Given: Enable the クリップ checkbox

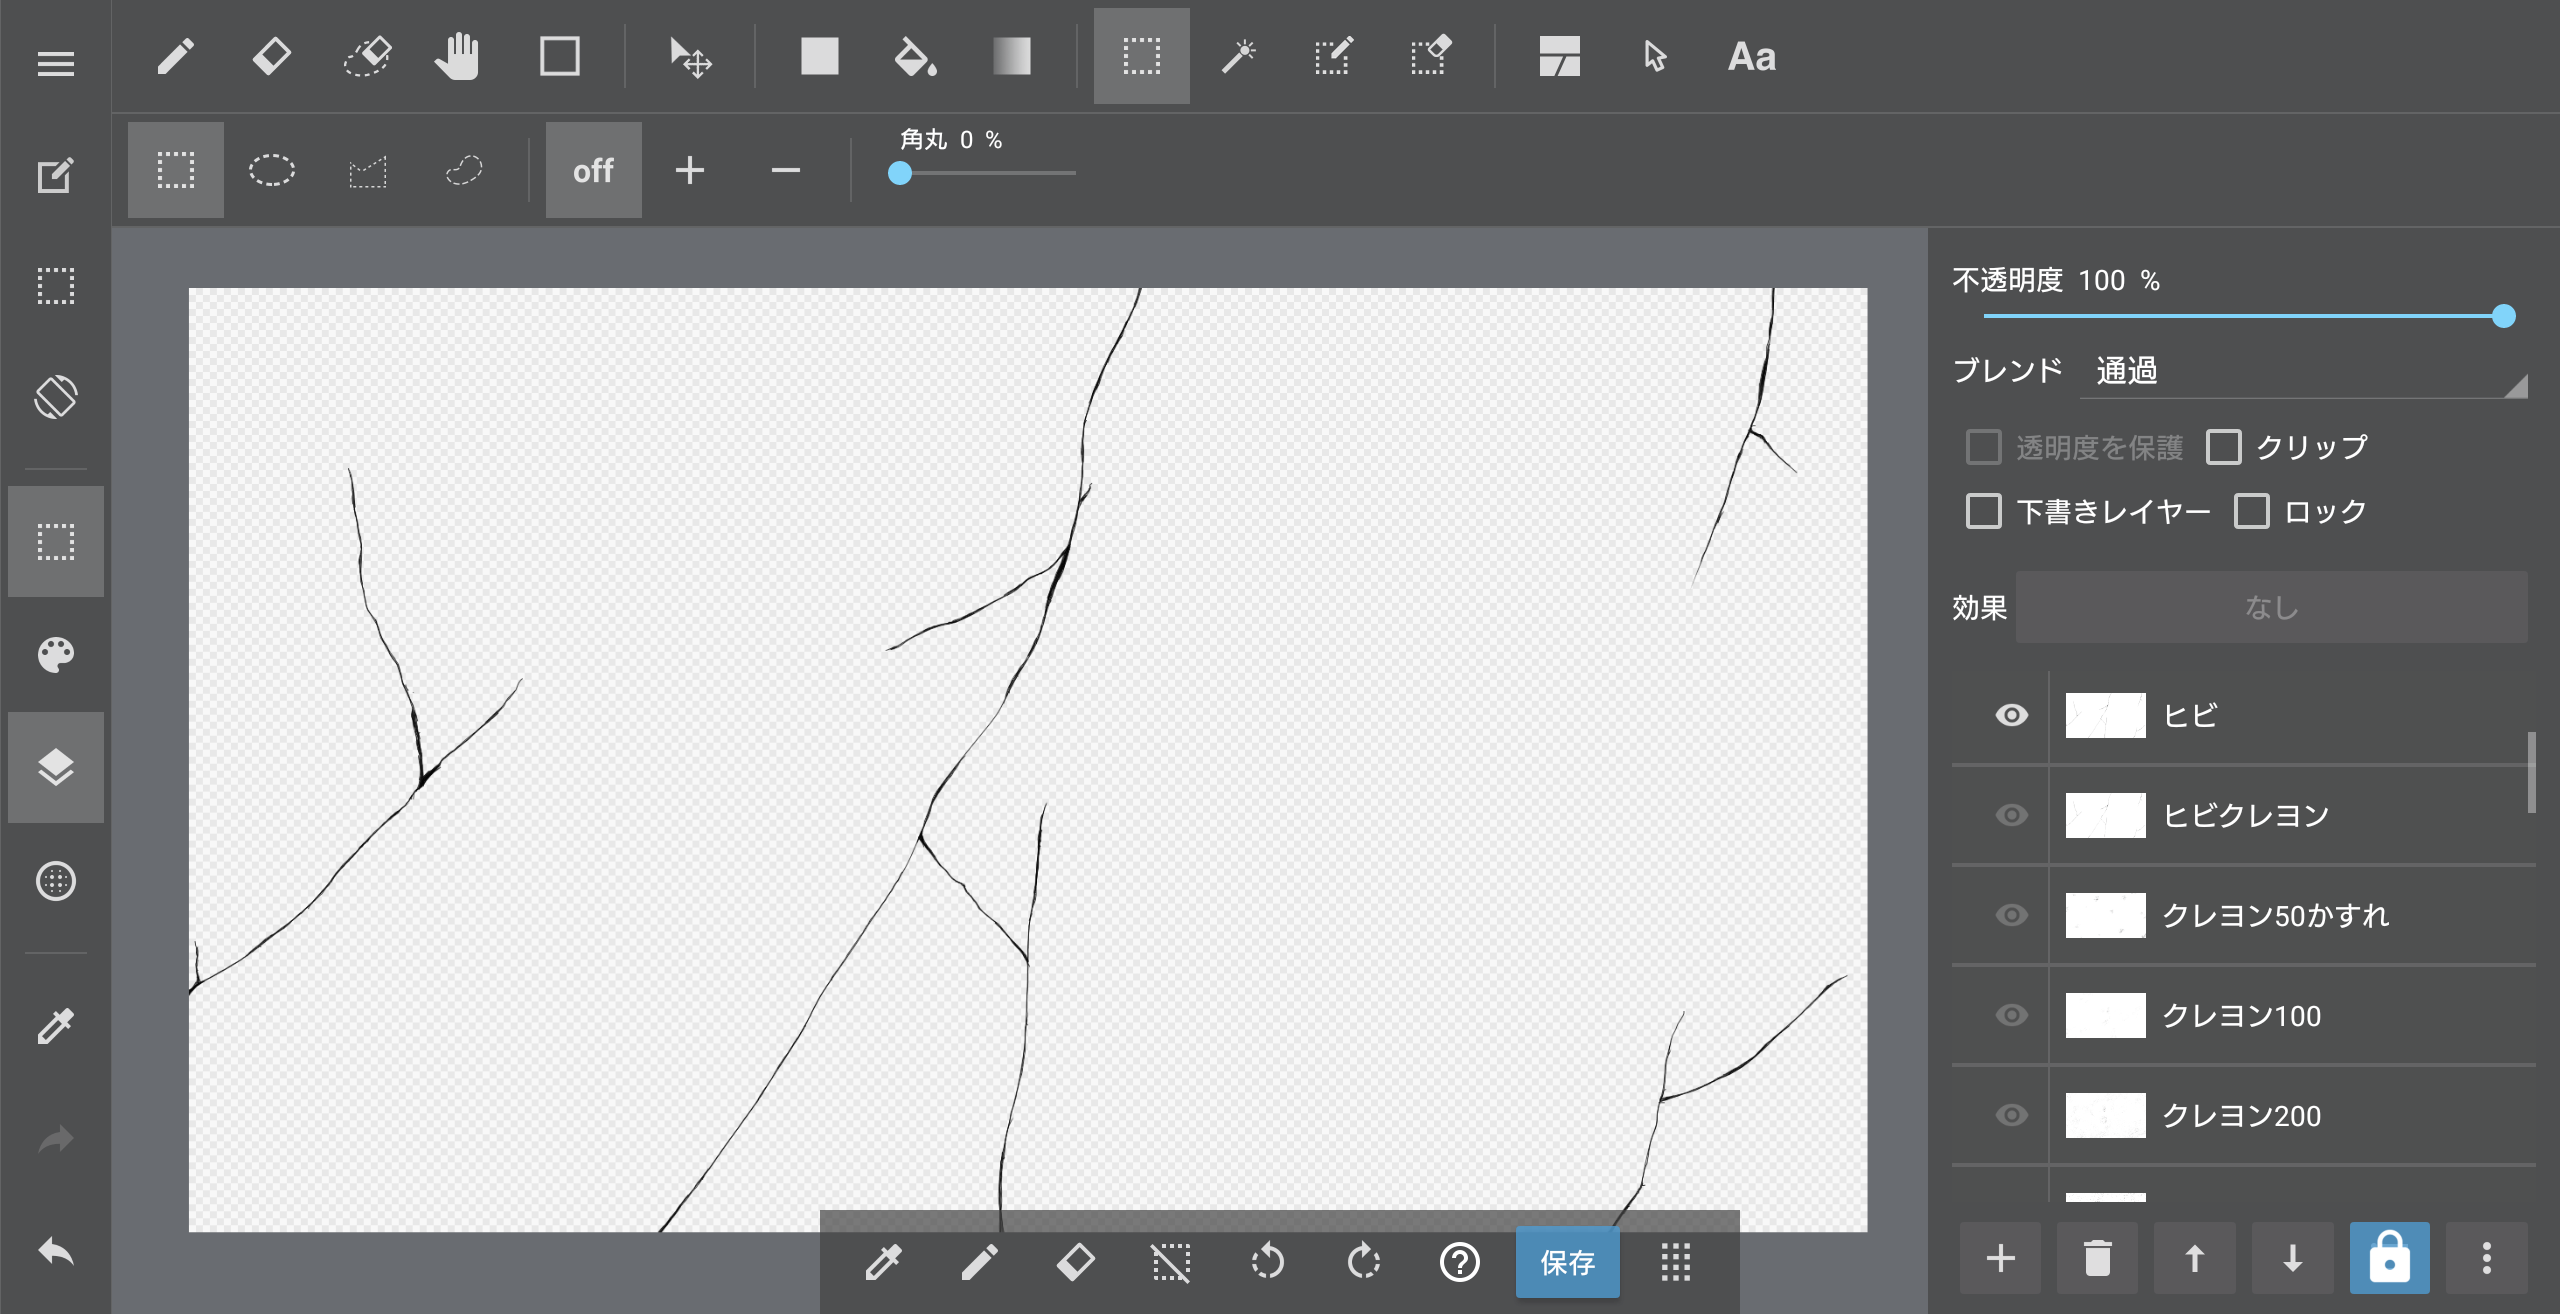Looking at the screenshot, I should 2224,447.
